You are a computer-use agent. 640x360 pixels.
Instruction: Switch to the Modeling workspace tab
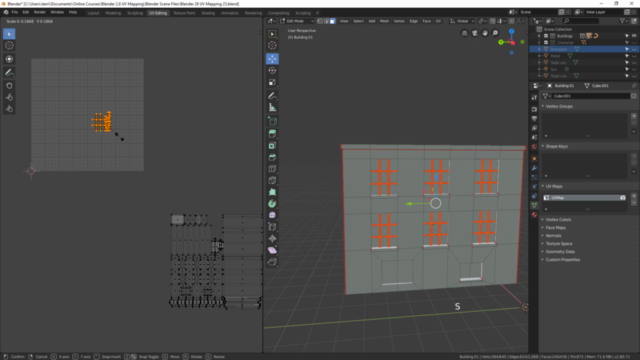click(x=113, y=13)
